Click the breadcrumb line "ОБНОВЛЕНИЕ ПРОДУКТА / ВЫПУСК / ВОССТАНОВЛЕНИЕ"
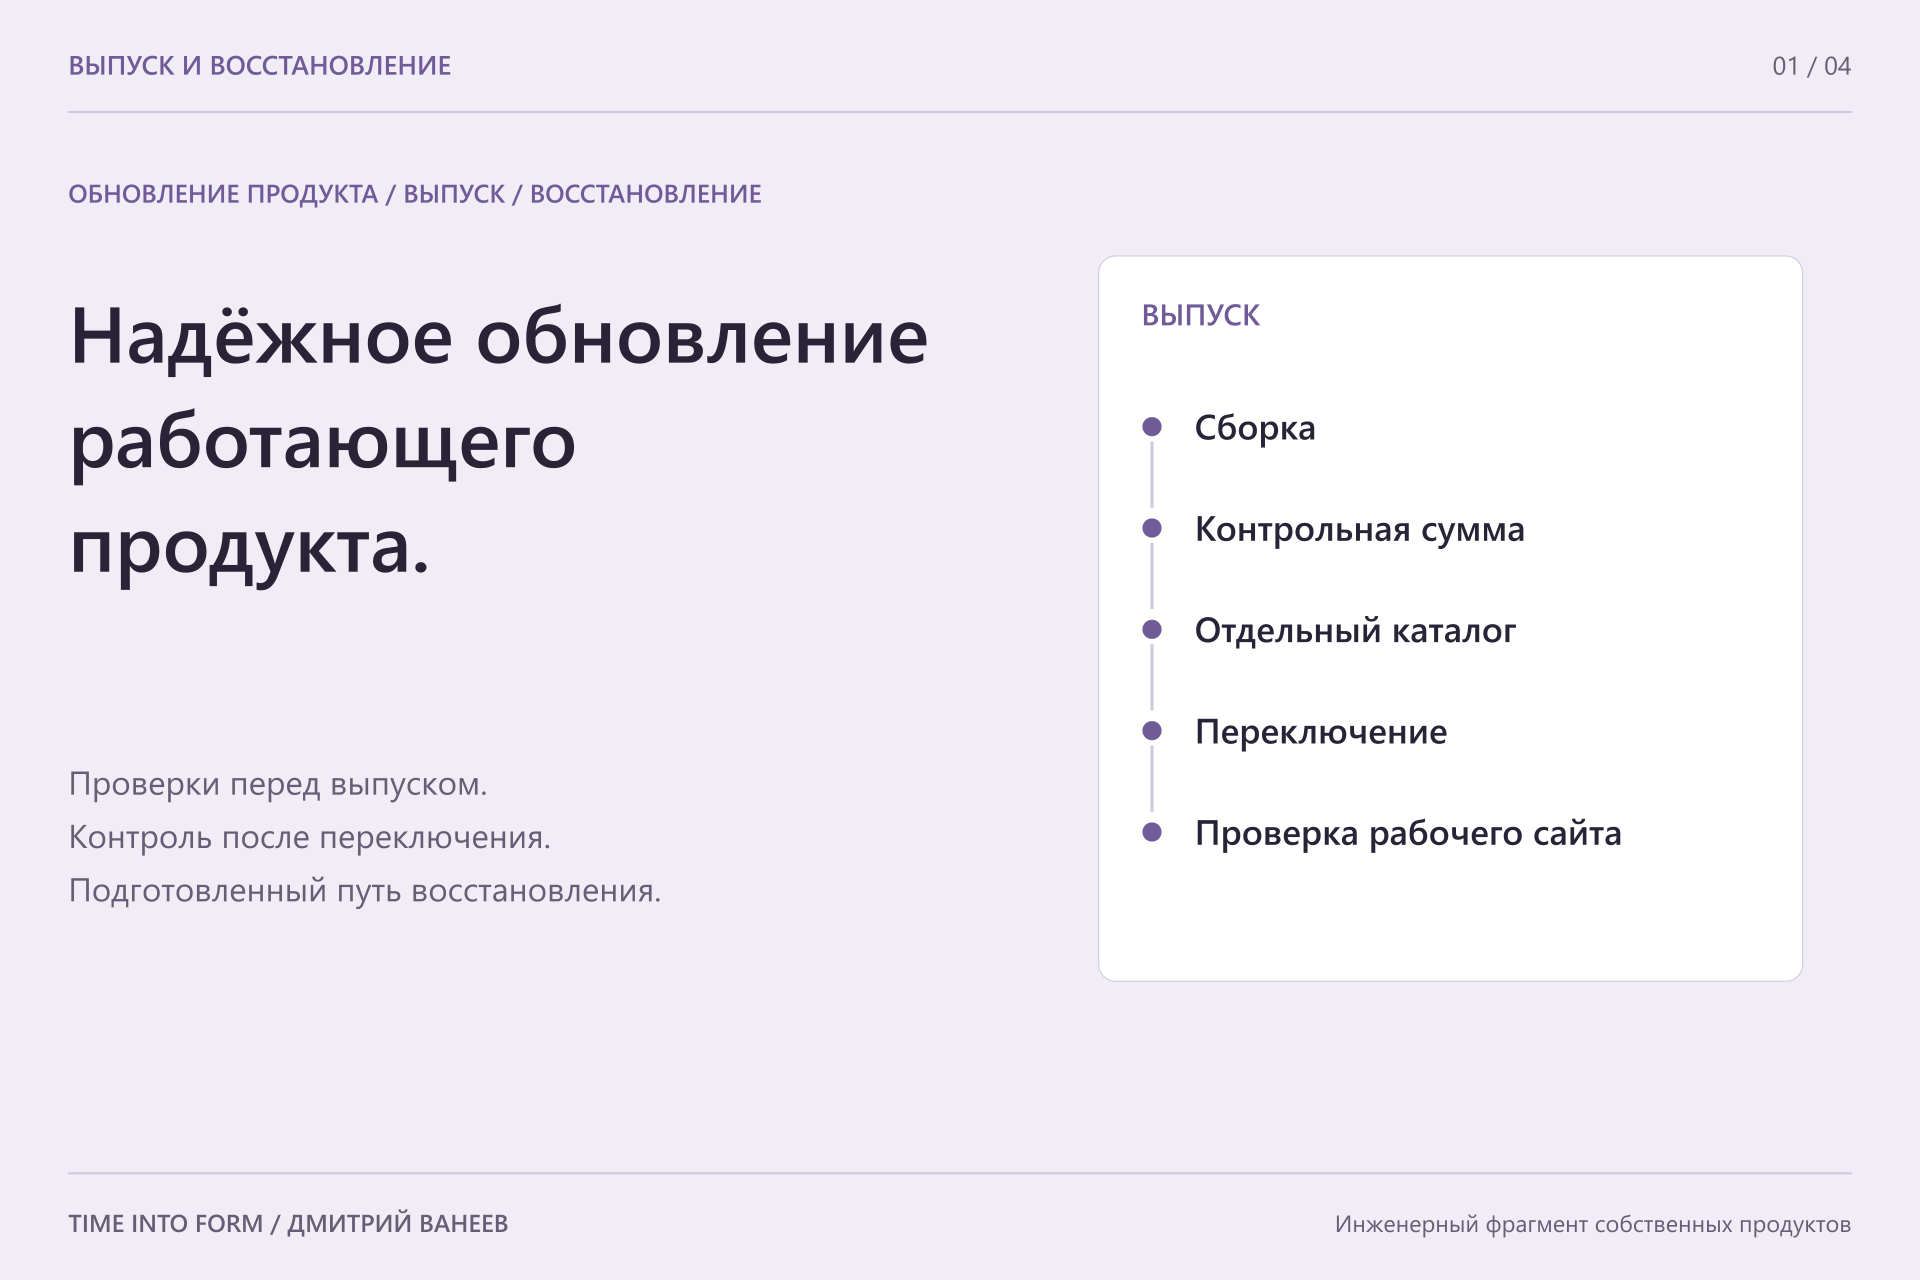Viewport: 1920px width, 1280px height. 415,194
